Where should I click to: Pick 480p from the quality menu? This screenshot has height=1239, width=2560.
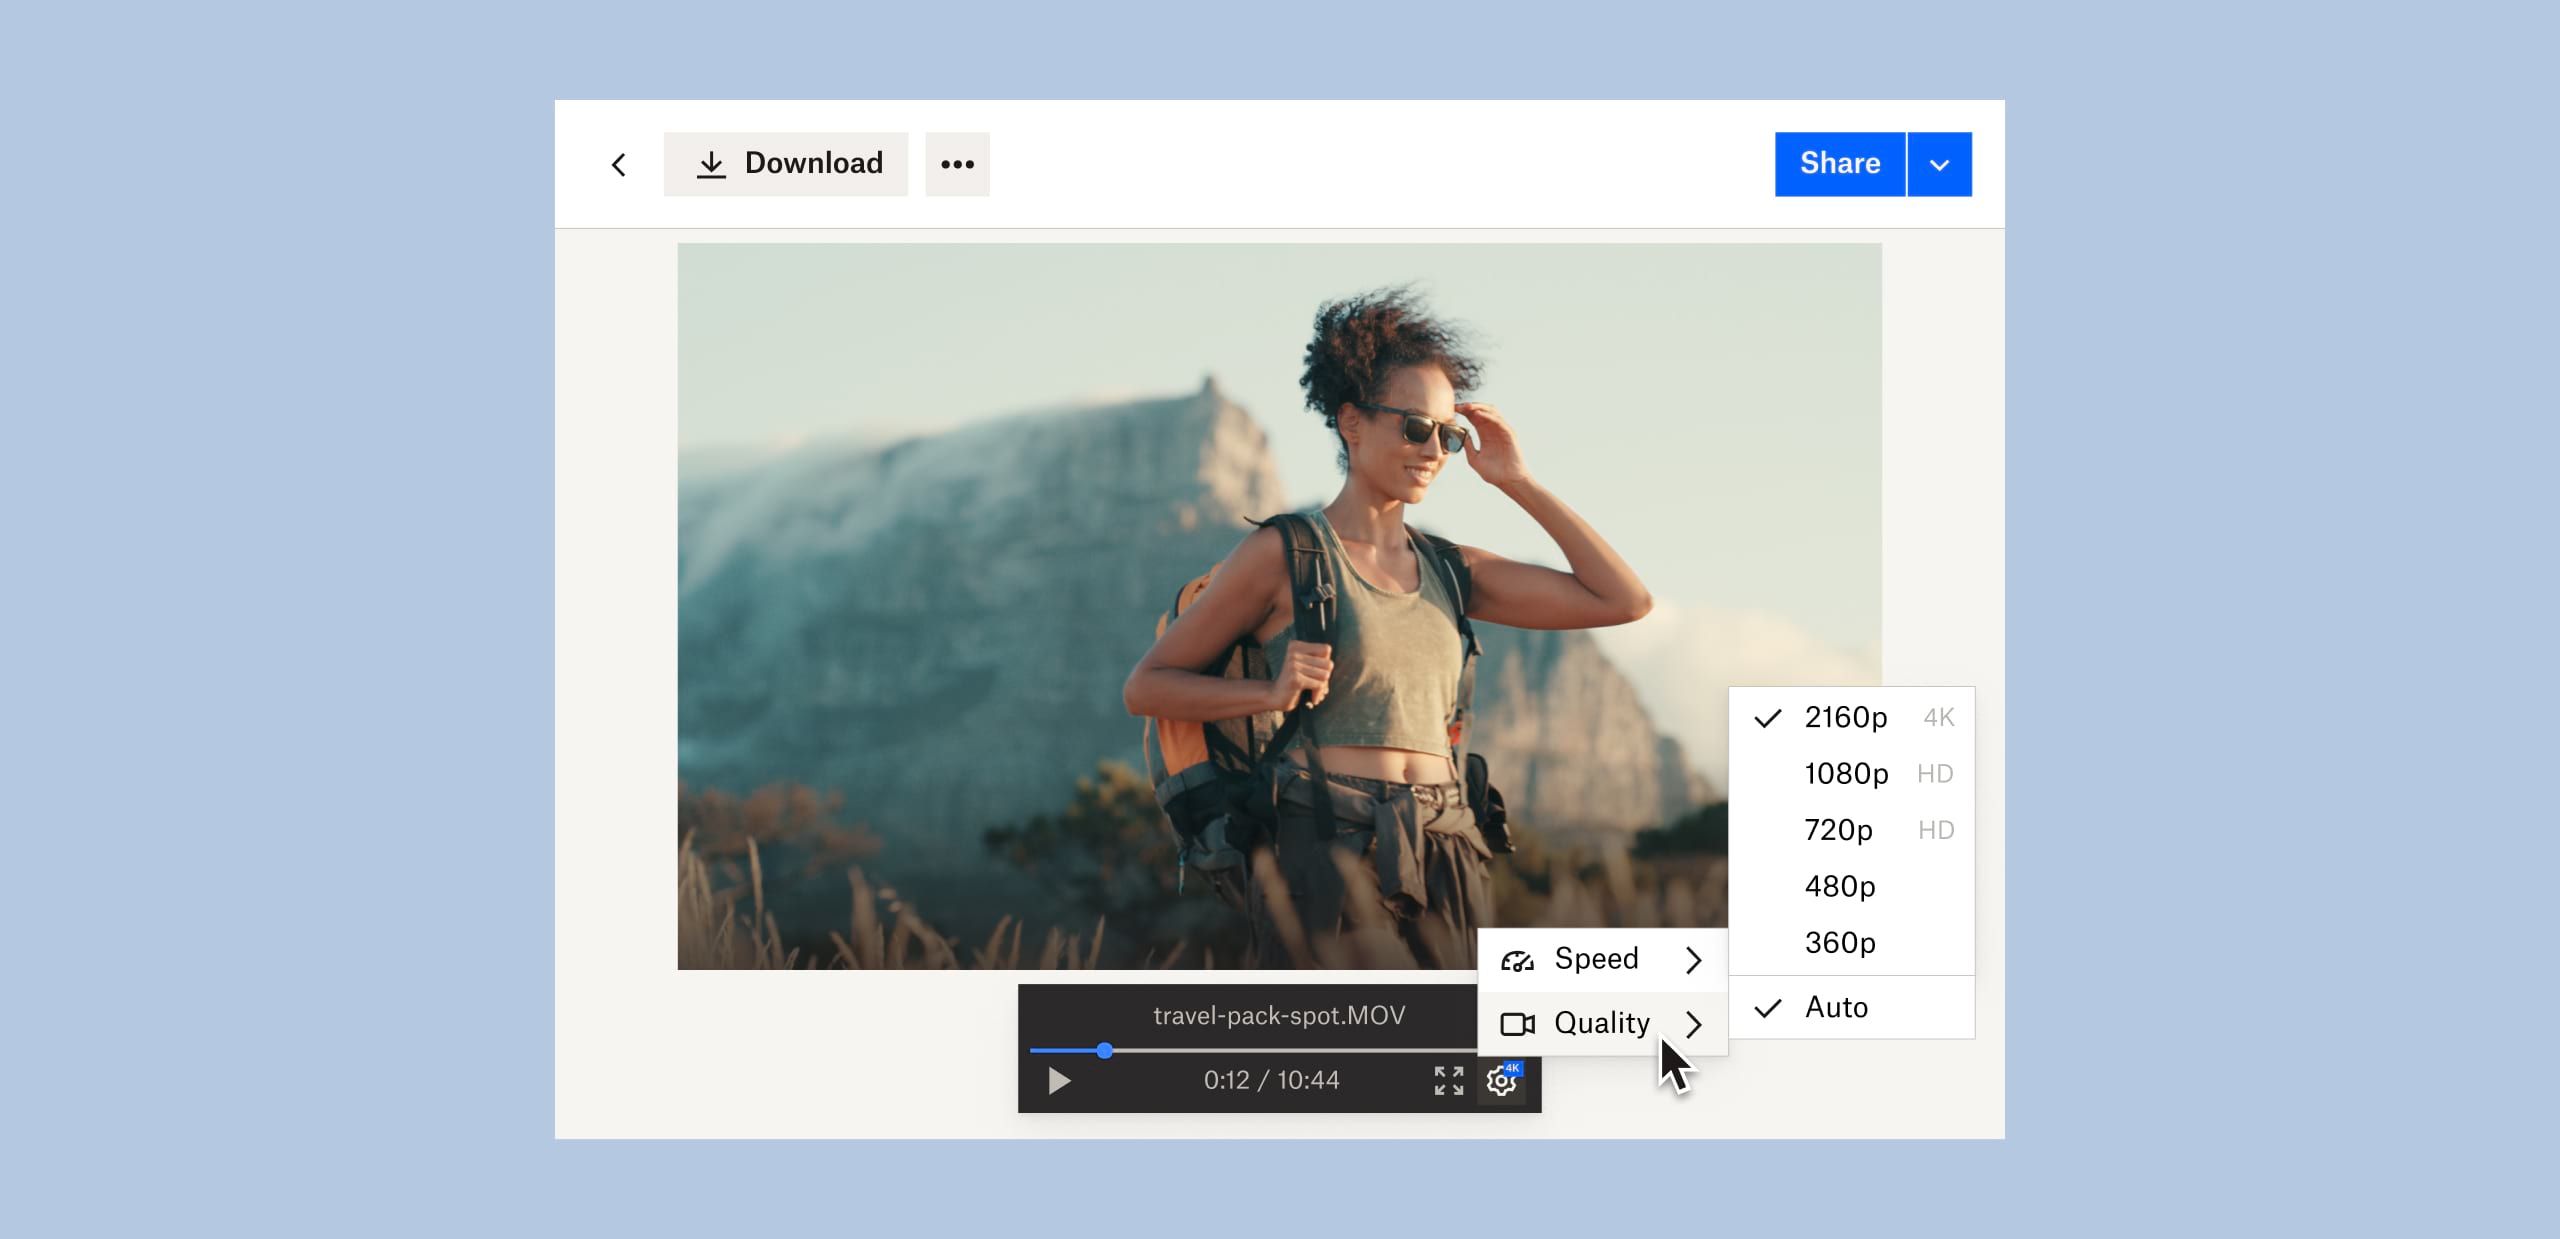(1839, 887)
